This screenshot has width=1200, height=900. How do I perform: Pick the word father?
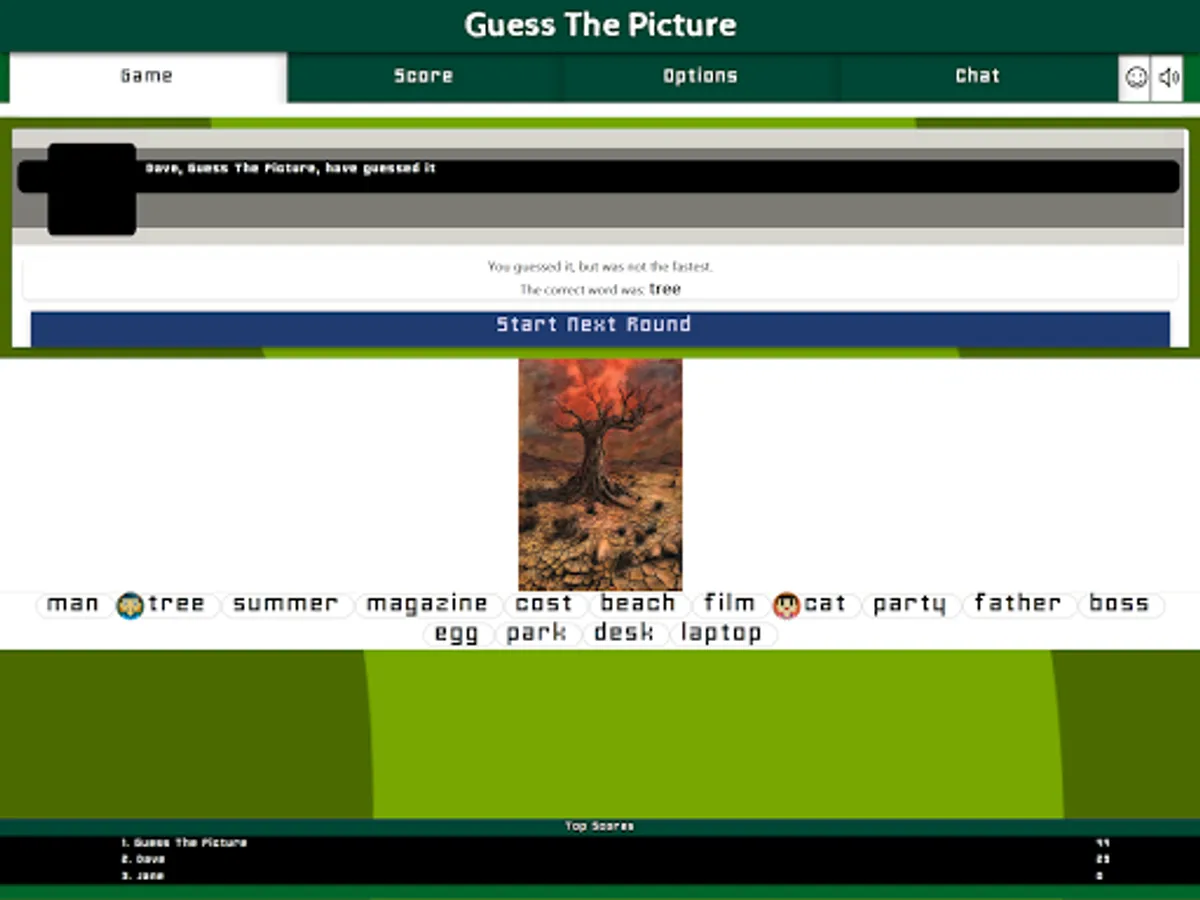1018,605
